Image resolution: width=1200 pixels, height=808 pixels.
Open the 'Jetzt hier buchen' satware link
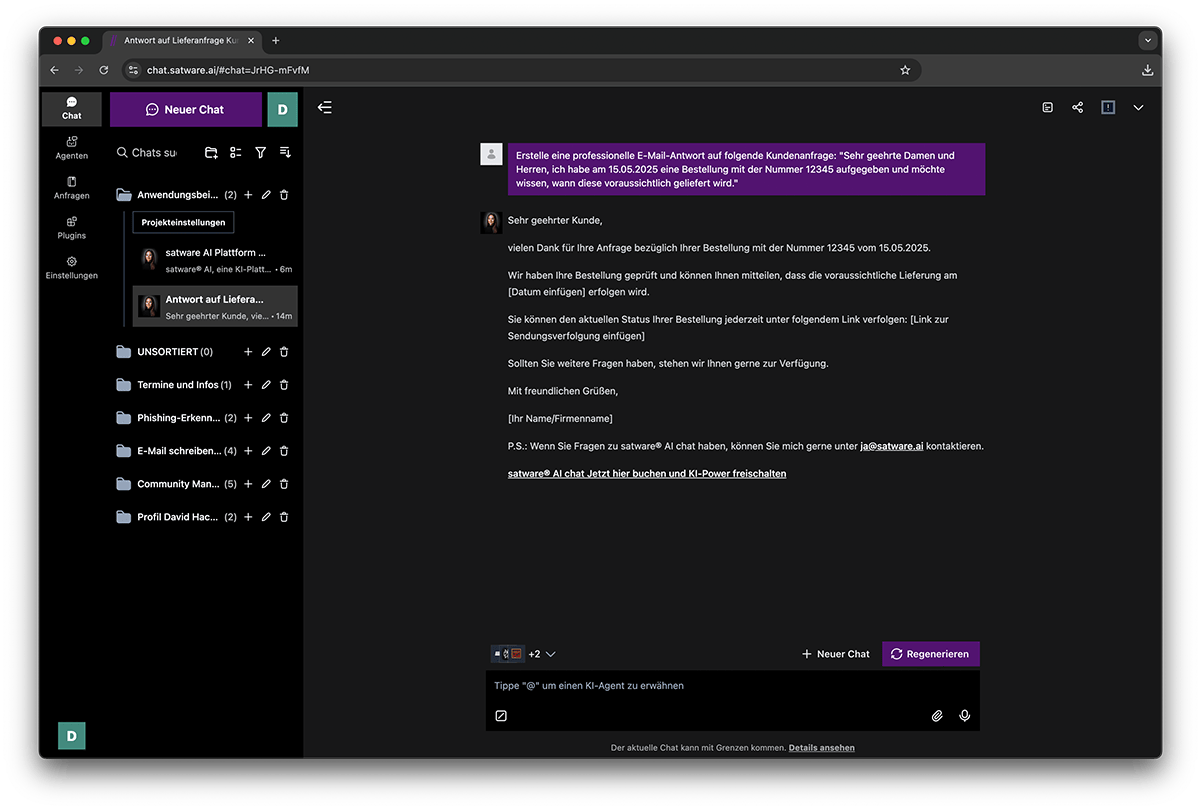click(647, 474)
